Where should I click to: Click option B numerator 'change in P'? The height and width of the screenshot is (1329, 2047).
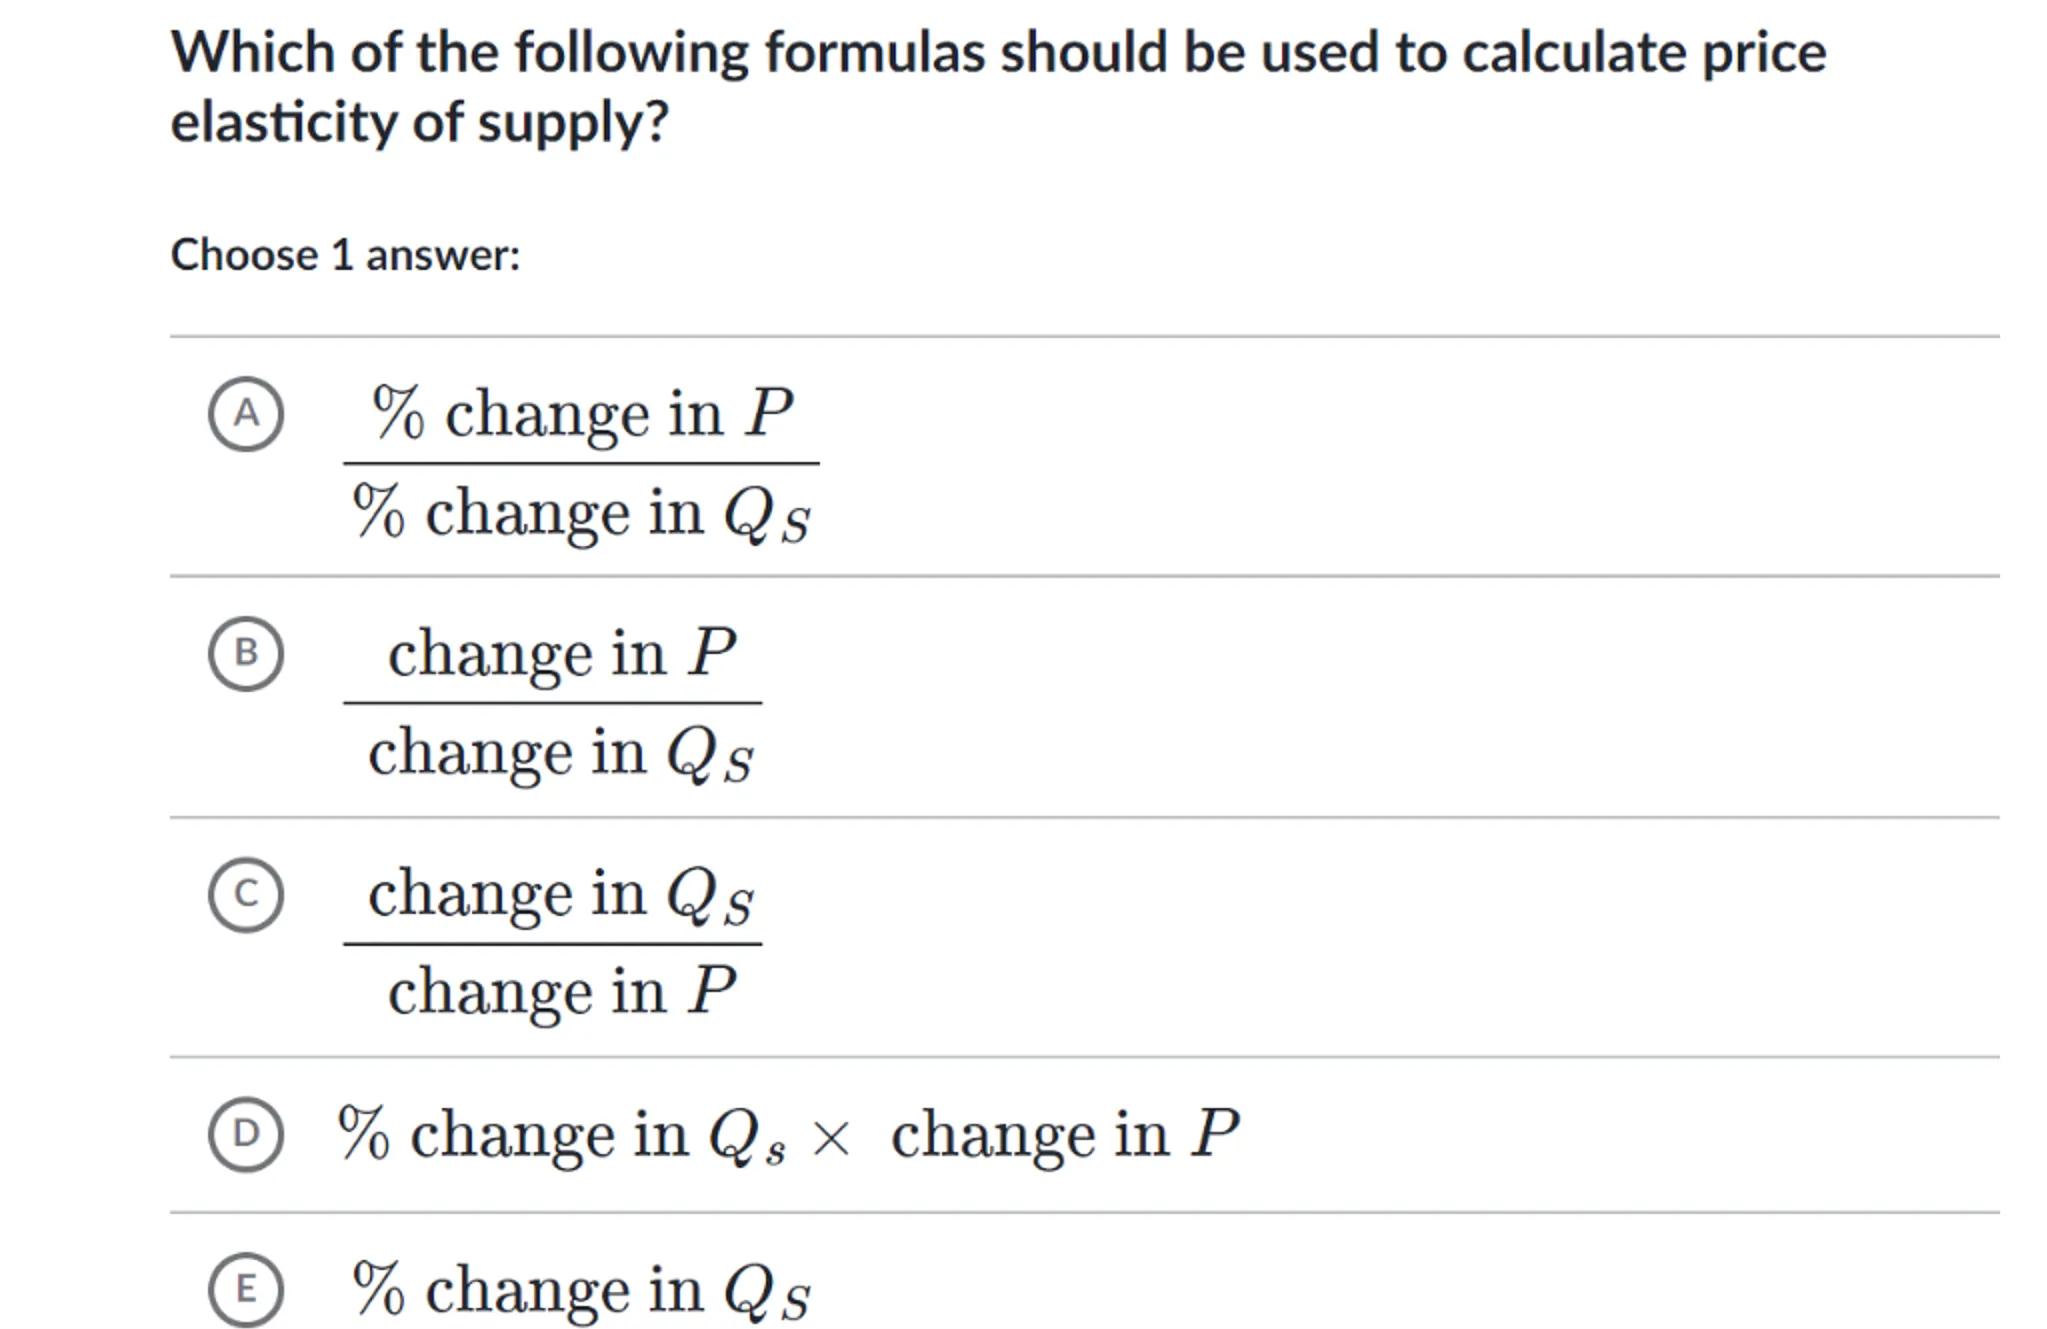(x=561, y=653)
